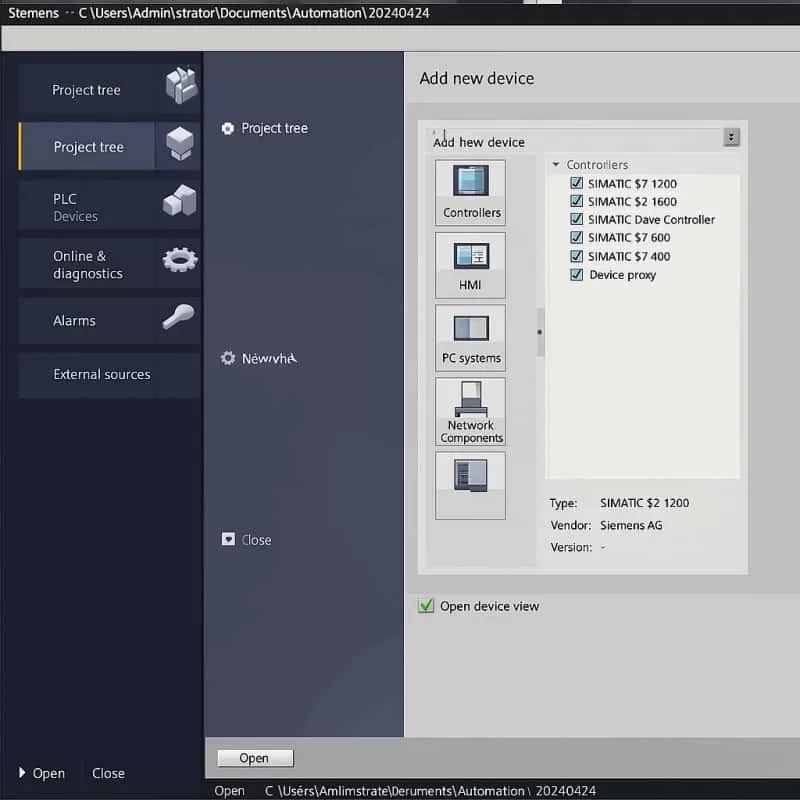Toggle the SIMATIC $7 400 checkbox
Viewport: 800px width, 800px height.
point(577,256)
